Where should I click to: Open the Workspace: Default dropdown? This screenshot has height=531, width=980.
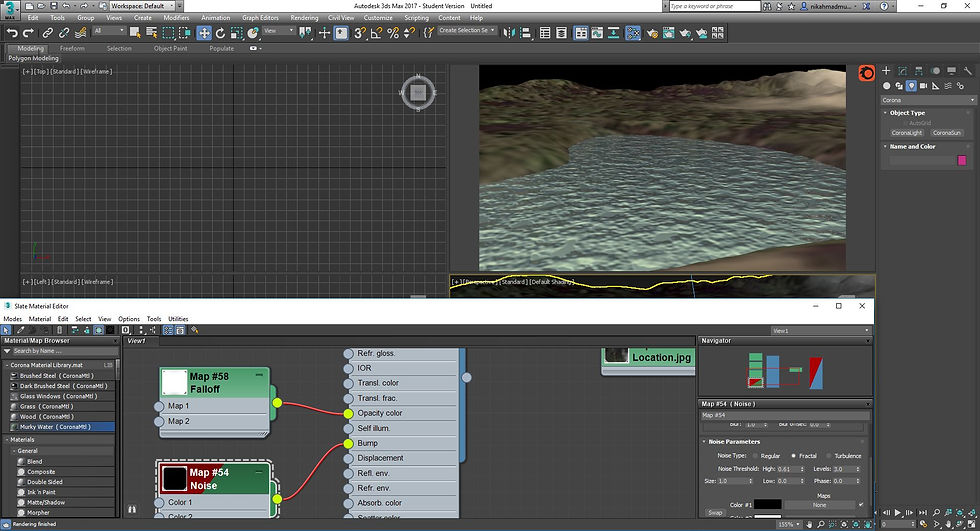tap(144, 6)
